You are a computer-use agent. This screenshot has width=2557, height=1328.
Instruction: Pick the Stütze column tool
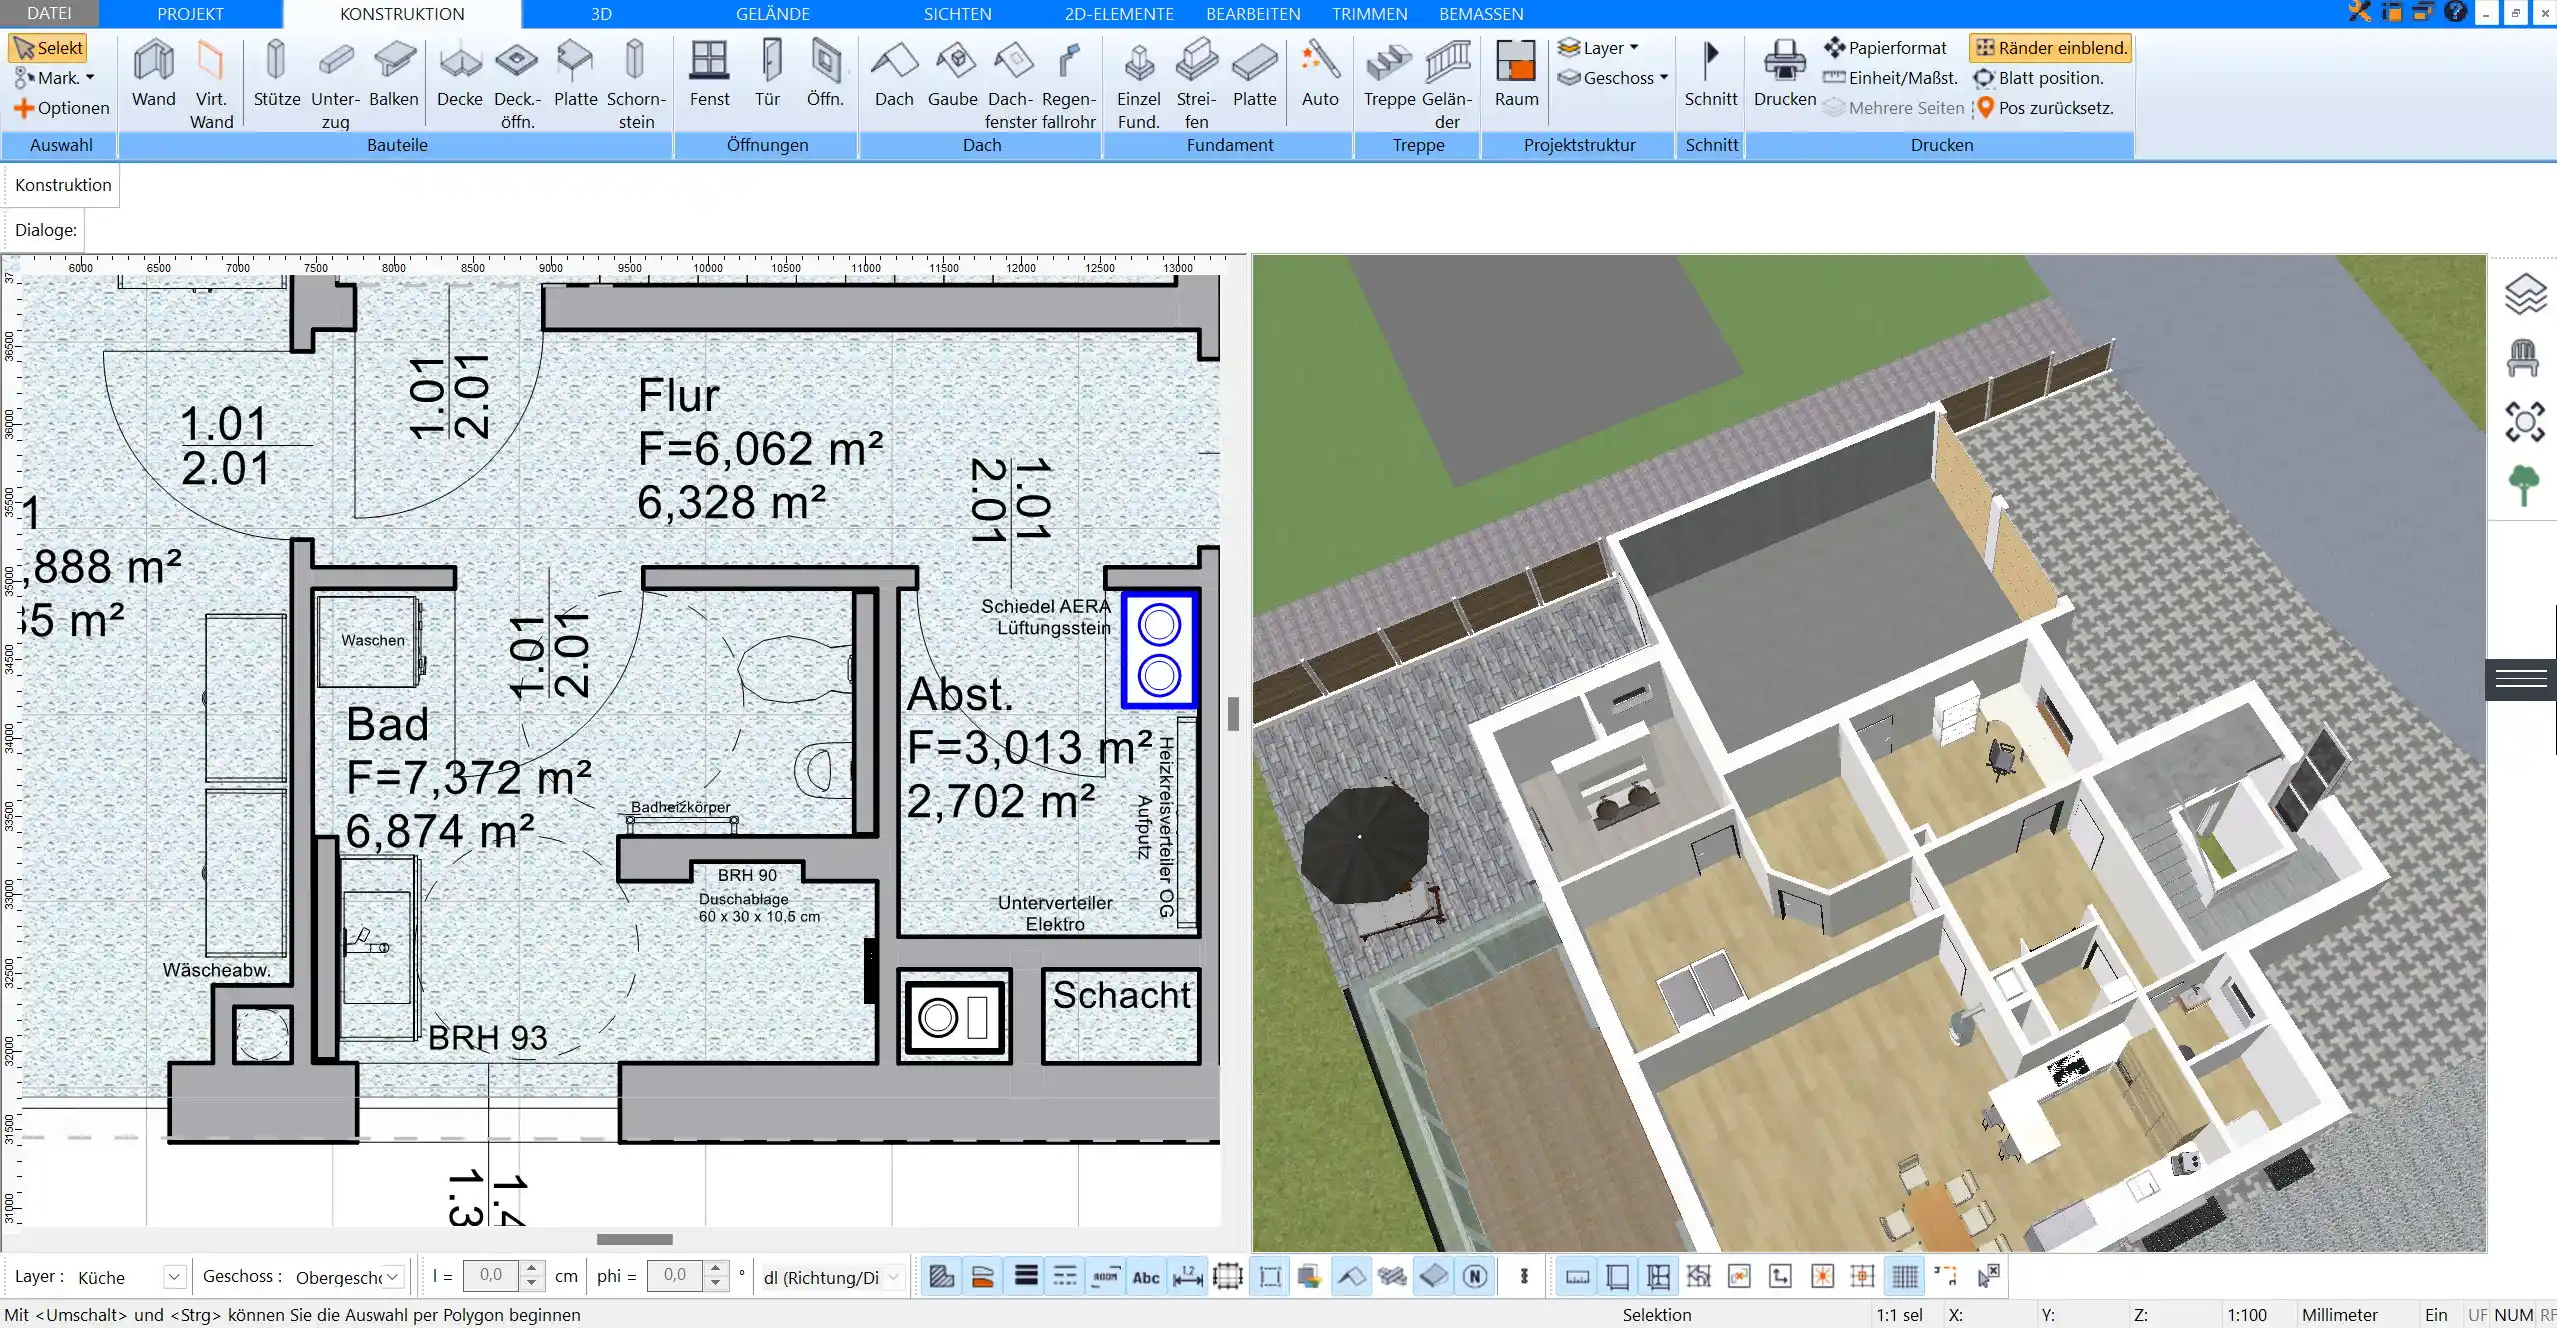coord(277,75)
